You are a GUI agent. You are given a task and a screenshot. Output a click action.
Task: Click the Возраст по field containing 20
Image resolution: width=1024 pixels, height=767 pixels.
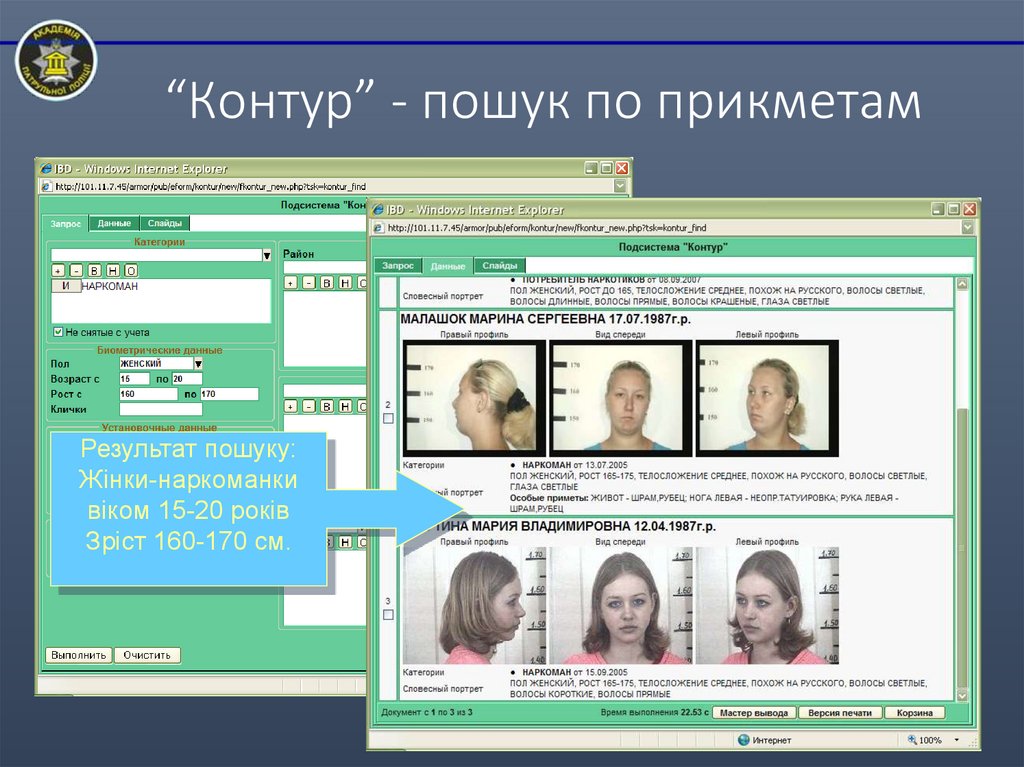187,379
